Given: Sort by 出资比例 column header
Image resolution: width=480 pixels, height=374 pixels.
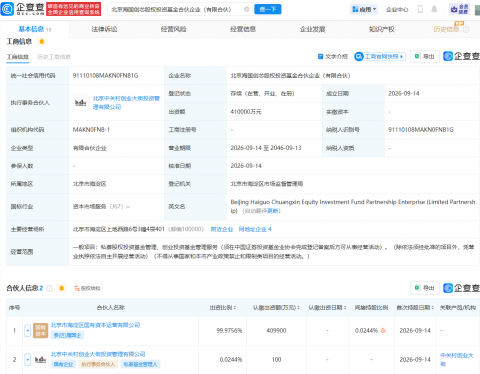Looking at the screenshot, I should tap(223, 308).
